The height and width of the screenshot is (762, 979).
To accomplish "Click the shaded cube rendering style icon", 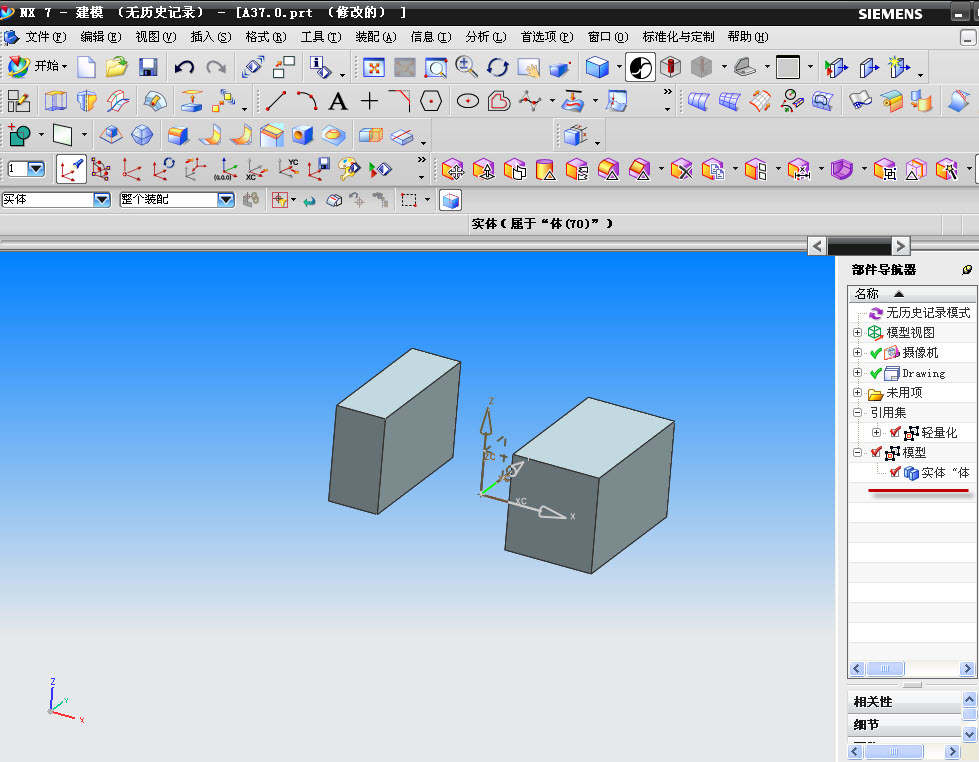I will (597, 67).
